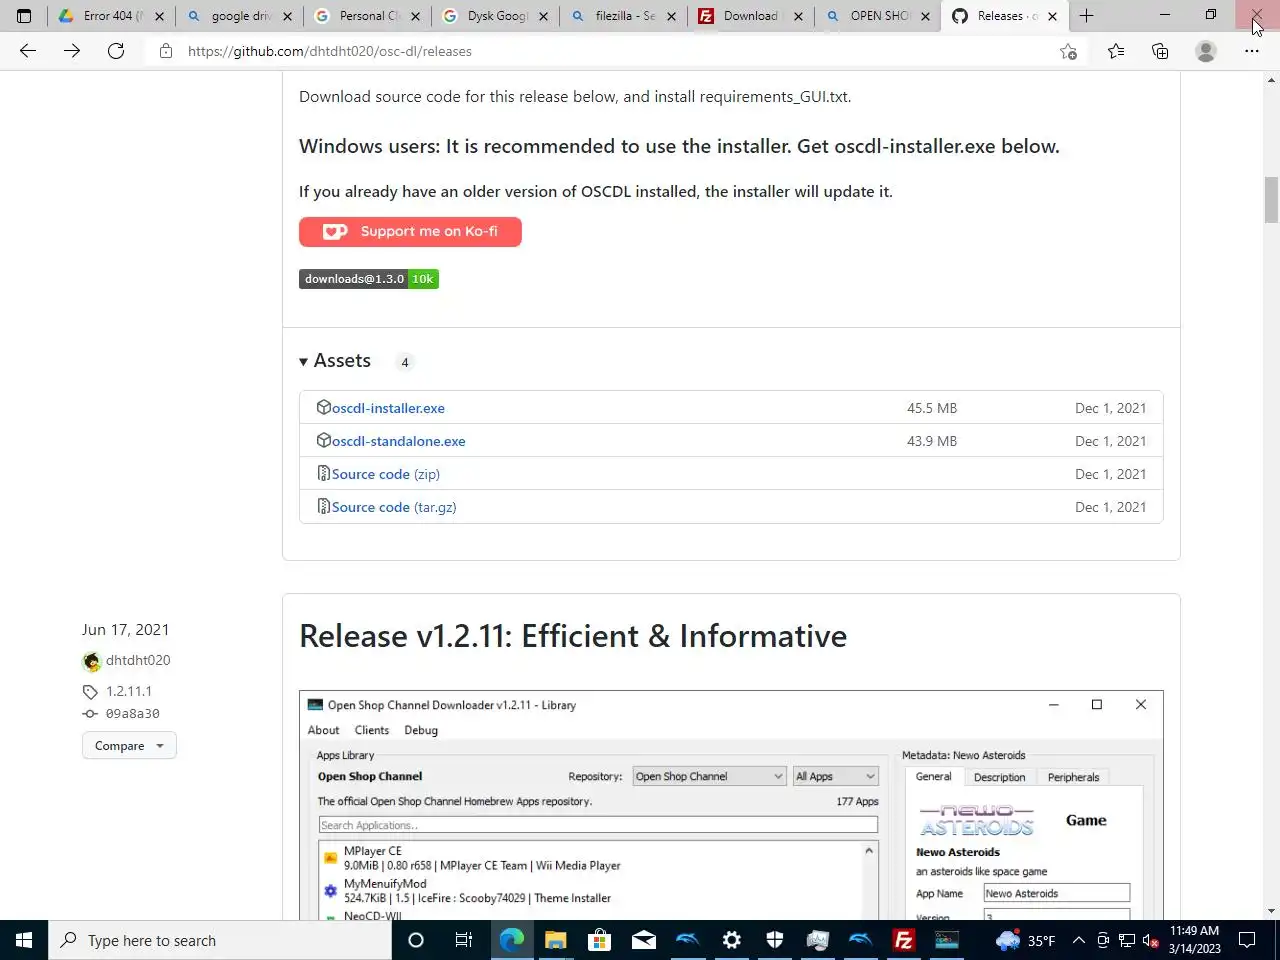
Task: Collapse the Assets section
Action: [336, 361]
